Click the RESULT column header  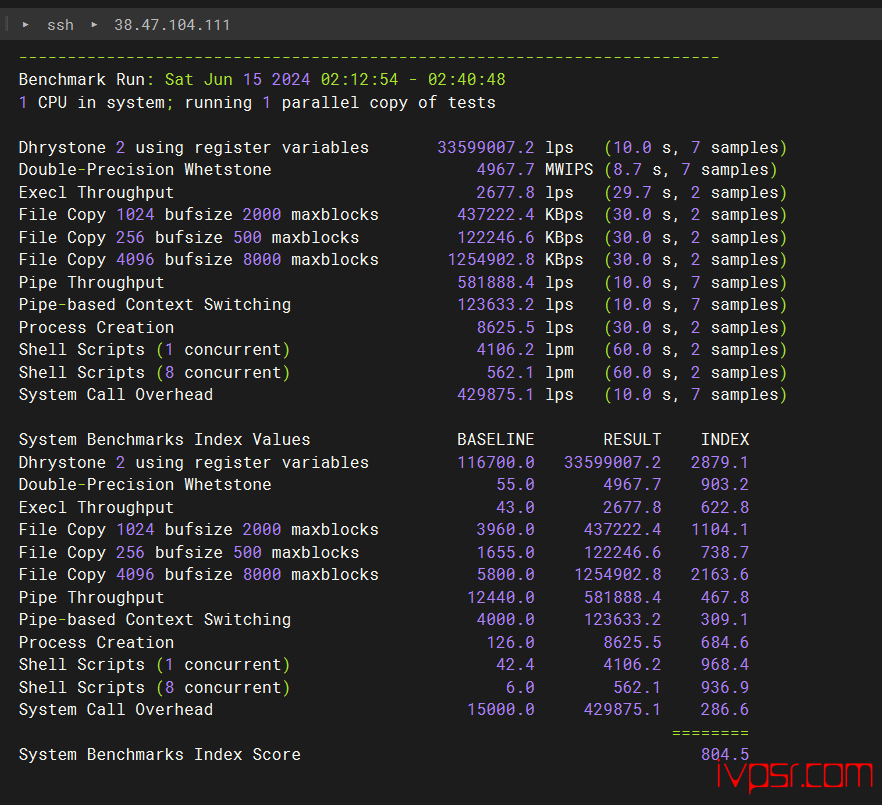[631, 440]
